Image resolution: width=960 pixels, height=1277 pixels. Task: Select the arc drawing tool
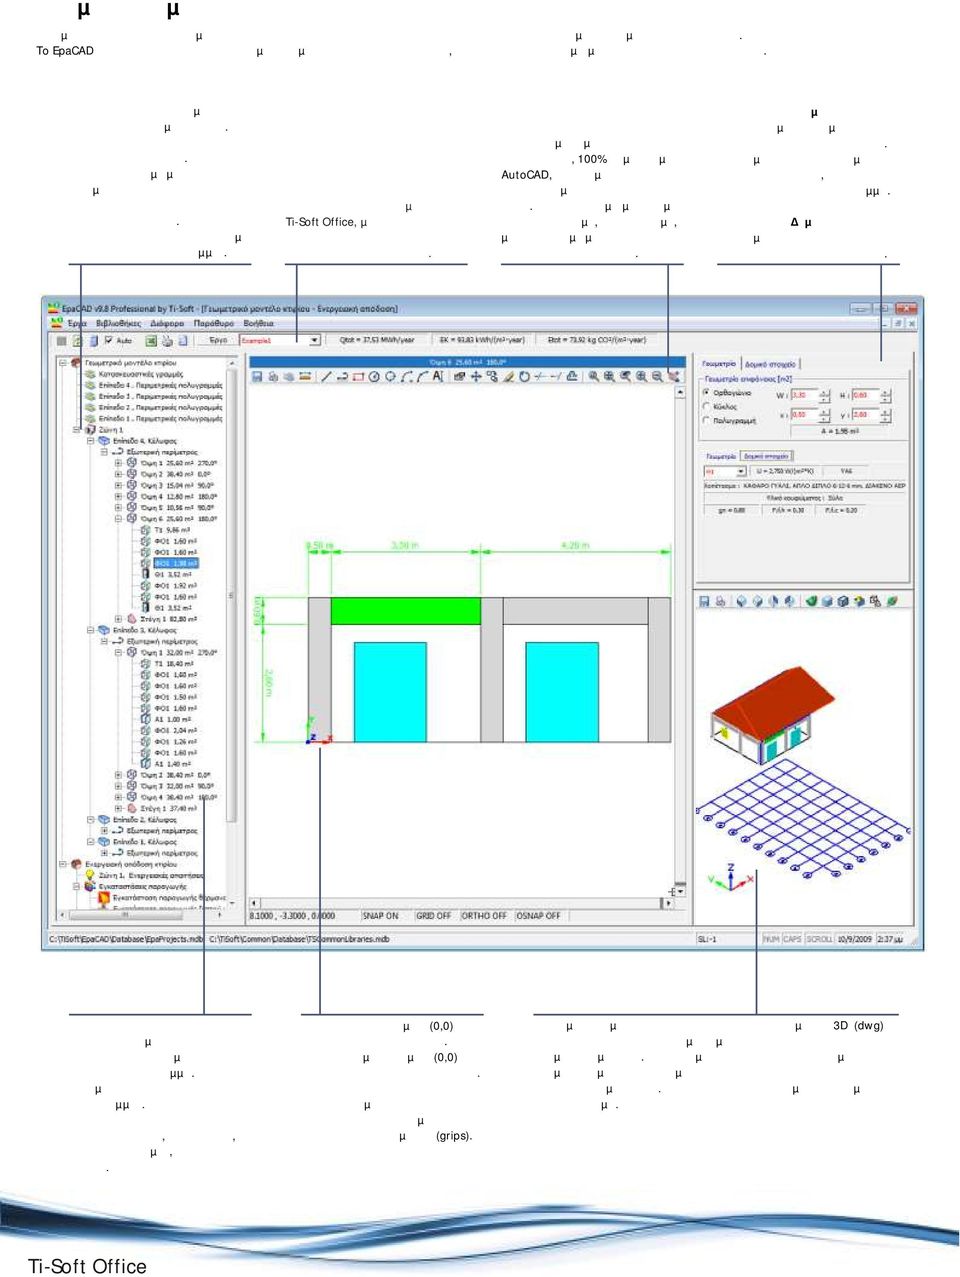[407, 376]
